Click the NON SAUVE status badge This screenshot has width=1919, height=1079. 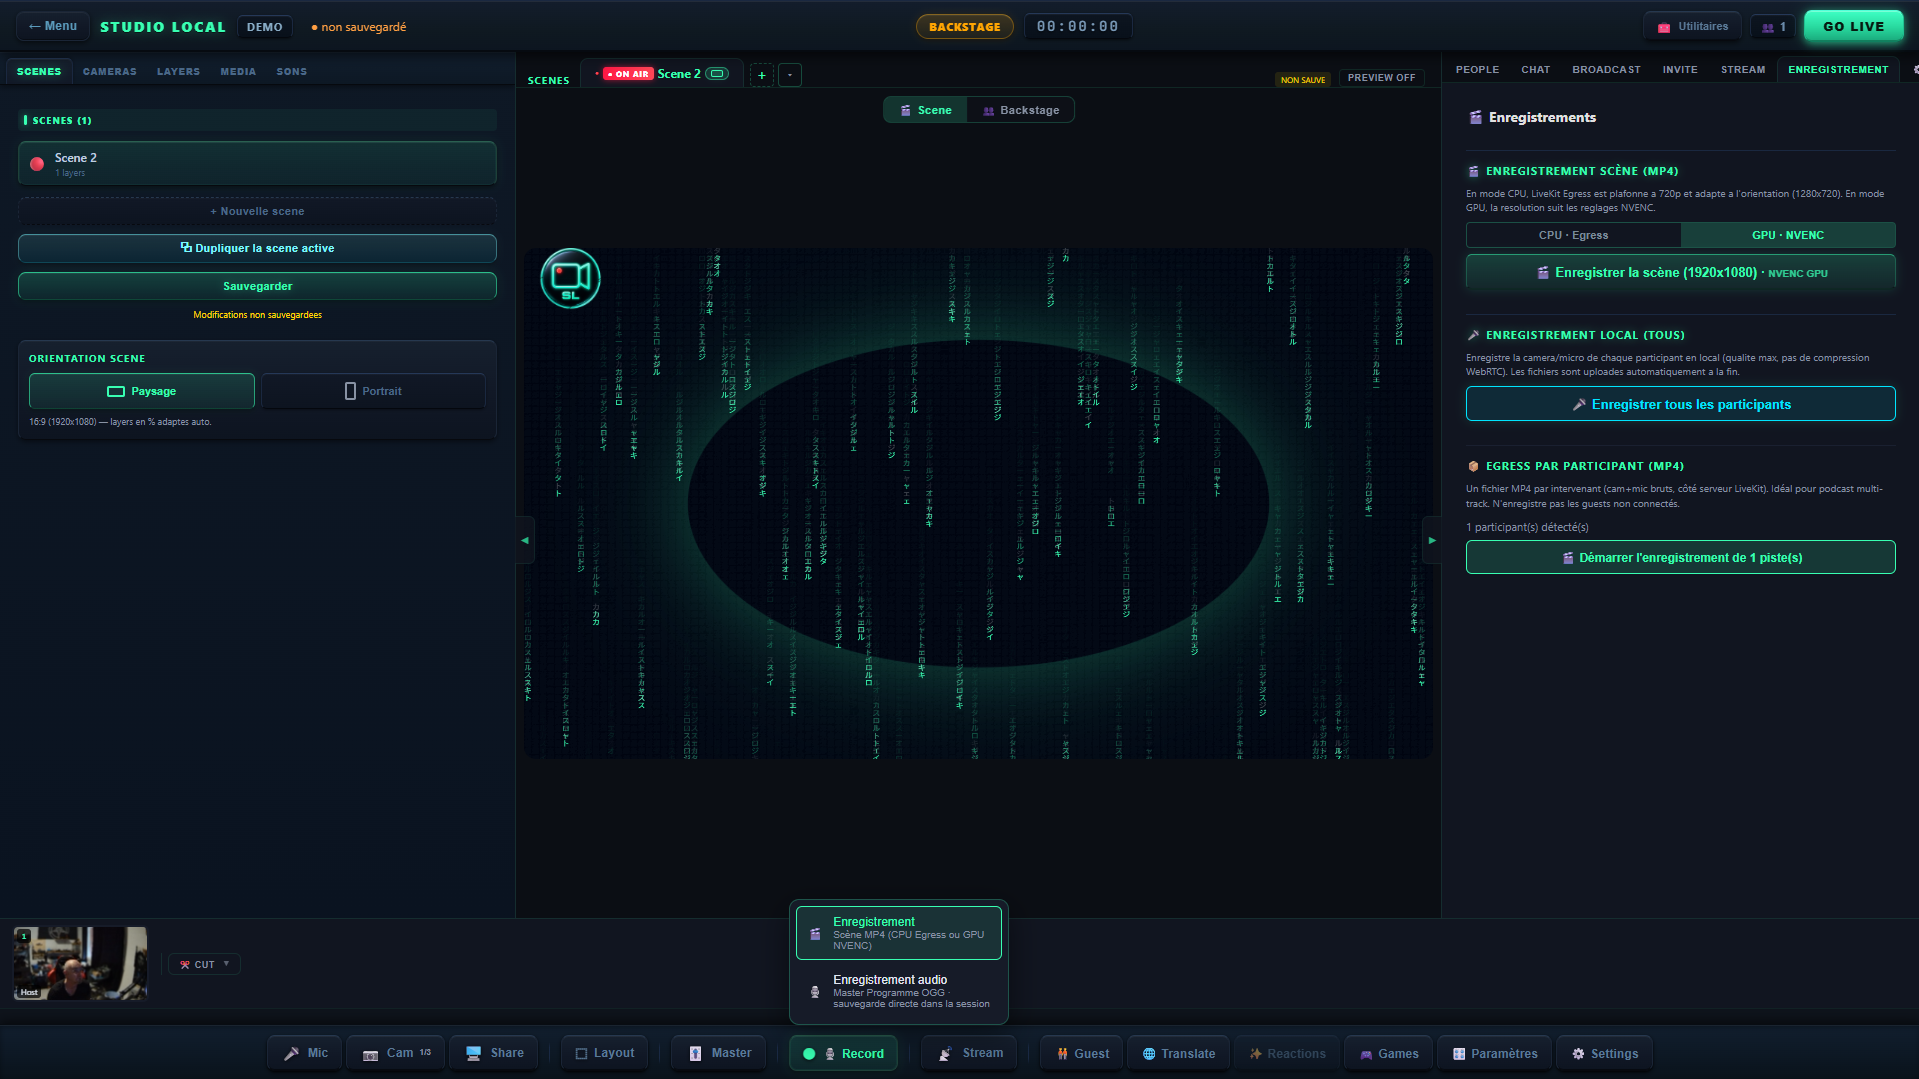[x=1303, y=80]
